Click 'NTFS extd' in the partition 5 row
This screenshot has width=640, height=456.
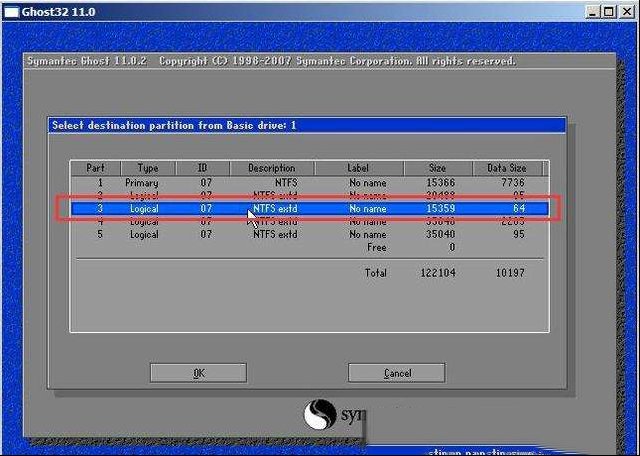click(275, 234)
